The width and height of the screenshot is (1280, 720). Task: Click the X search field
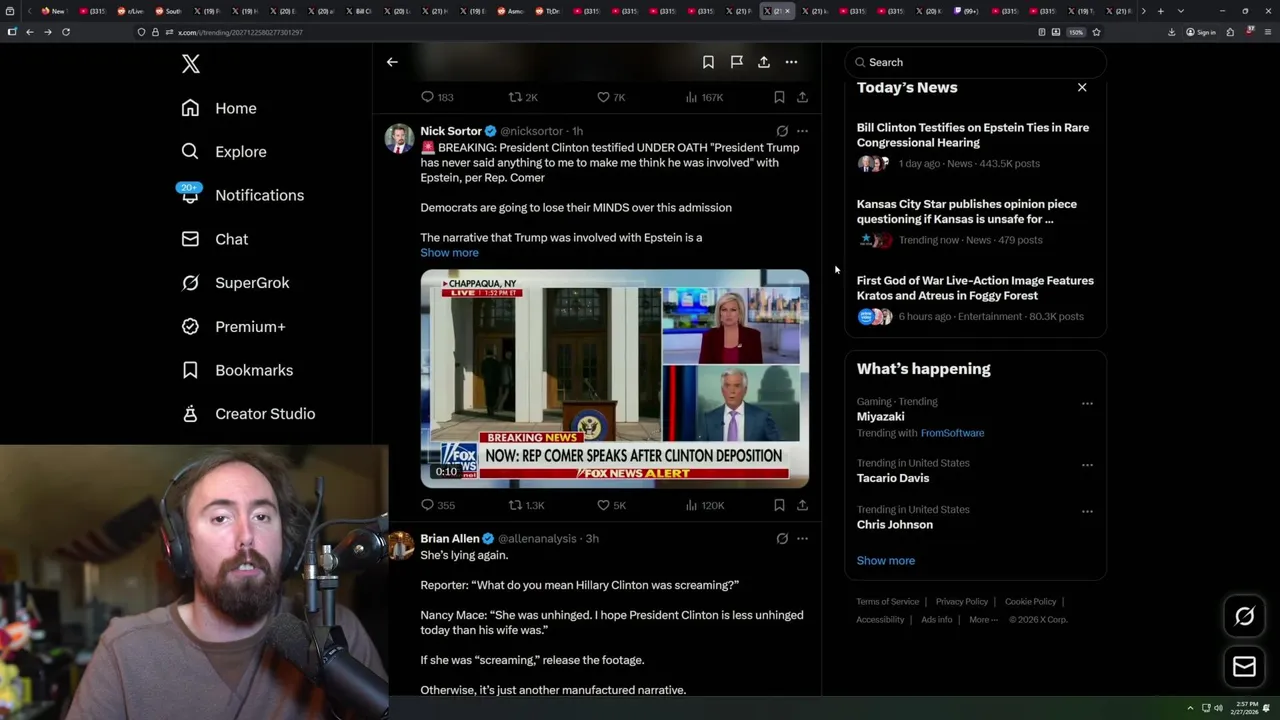[975, 62]
